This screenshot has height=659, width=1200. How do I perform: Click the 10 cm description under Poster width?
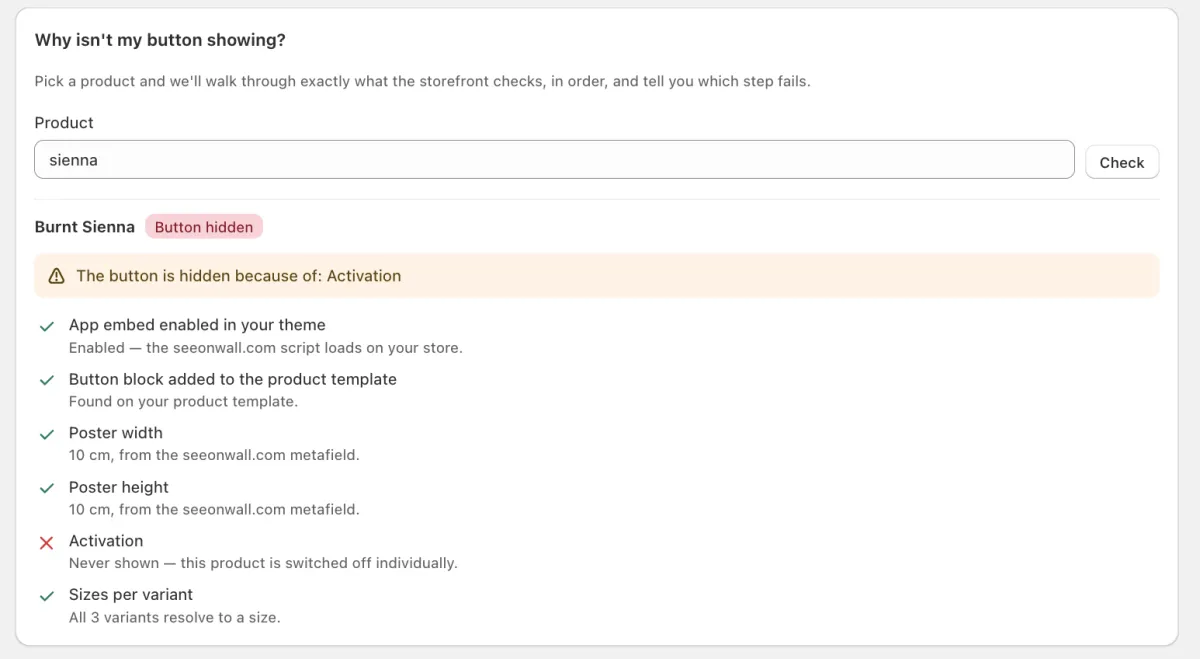coord(214,455)
